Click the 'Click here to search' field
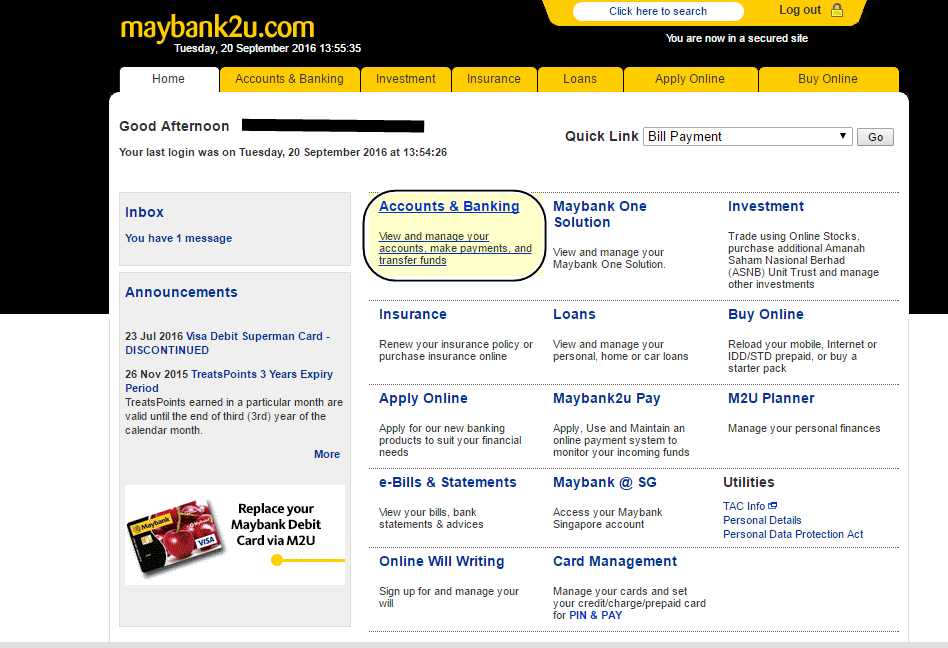Image resolution: width=948 pixels, height=648 pixels. click(658, 11)
